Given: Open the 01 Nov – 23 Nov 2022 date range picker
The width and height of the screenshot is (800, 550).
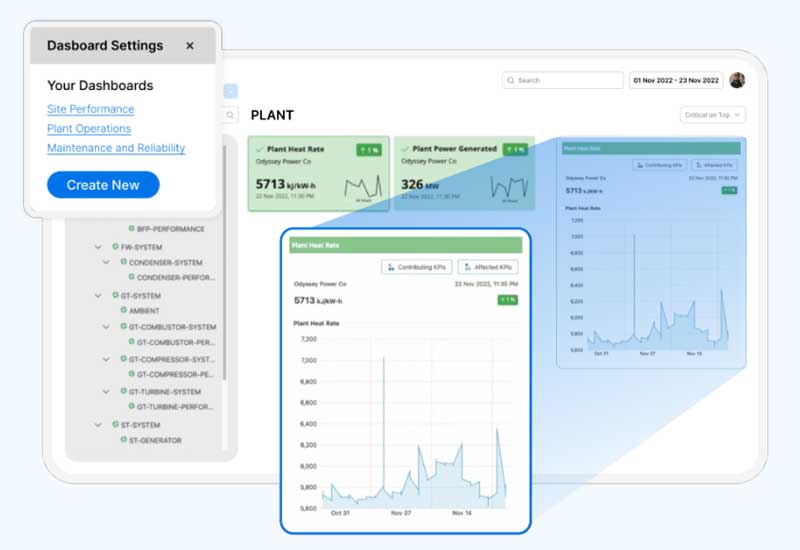Looking at the screenshot, I should [675, 80].
